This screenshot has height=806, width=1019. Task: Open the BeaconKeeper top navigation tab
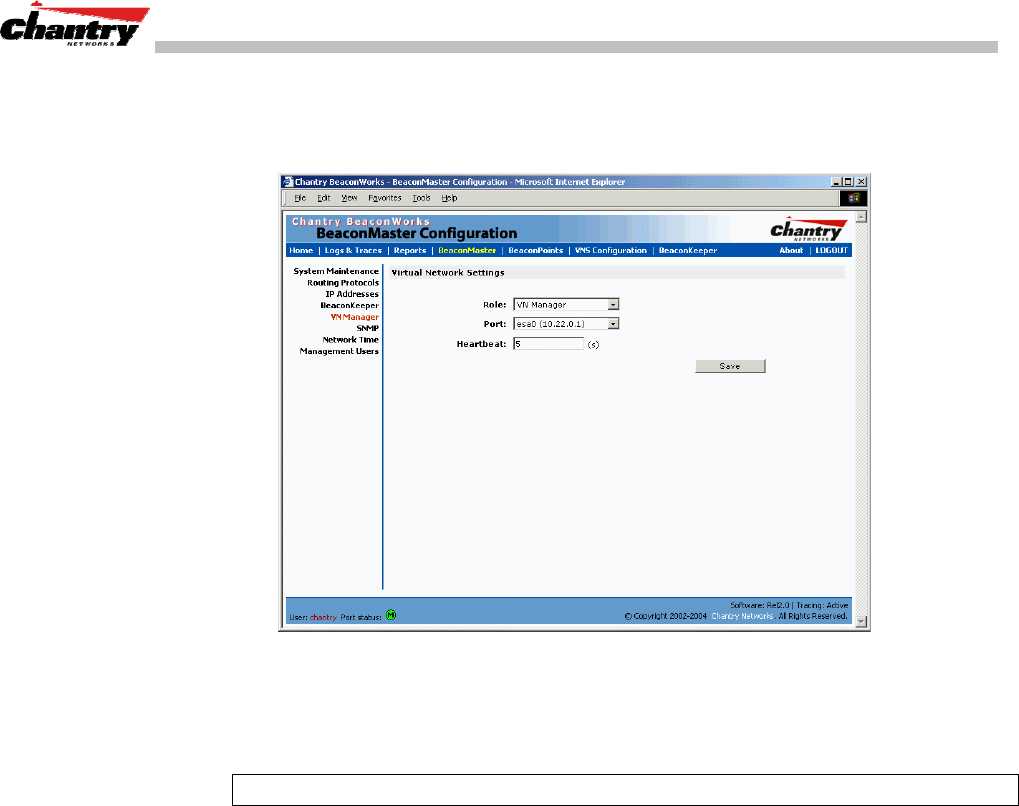(x=688, y=250)
